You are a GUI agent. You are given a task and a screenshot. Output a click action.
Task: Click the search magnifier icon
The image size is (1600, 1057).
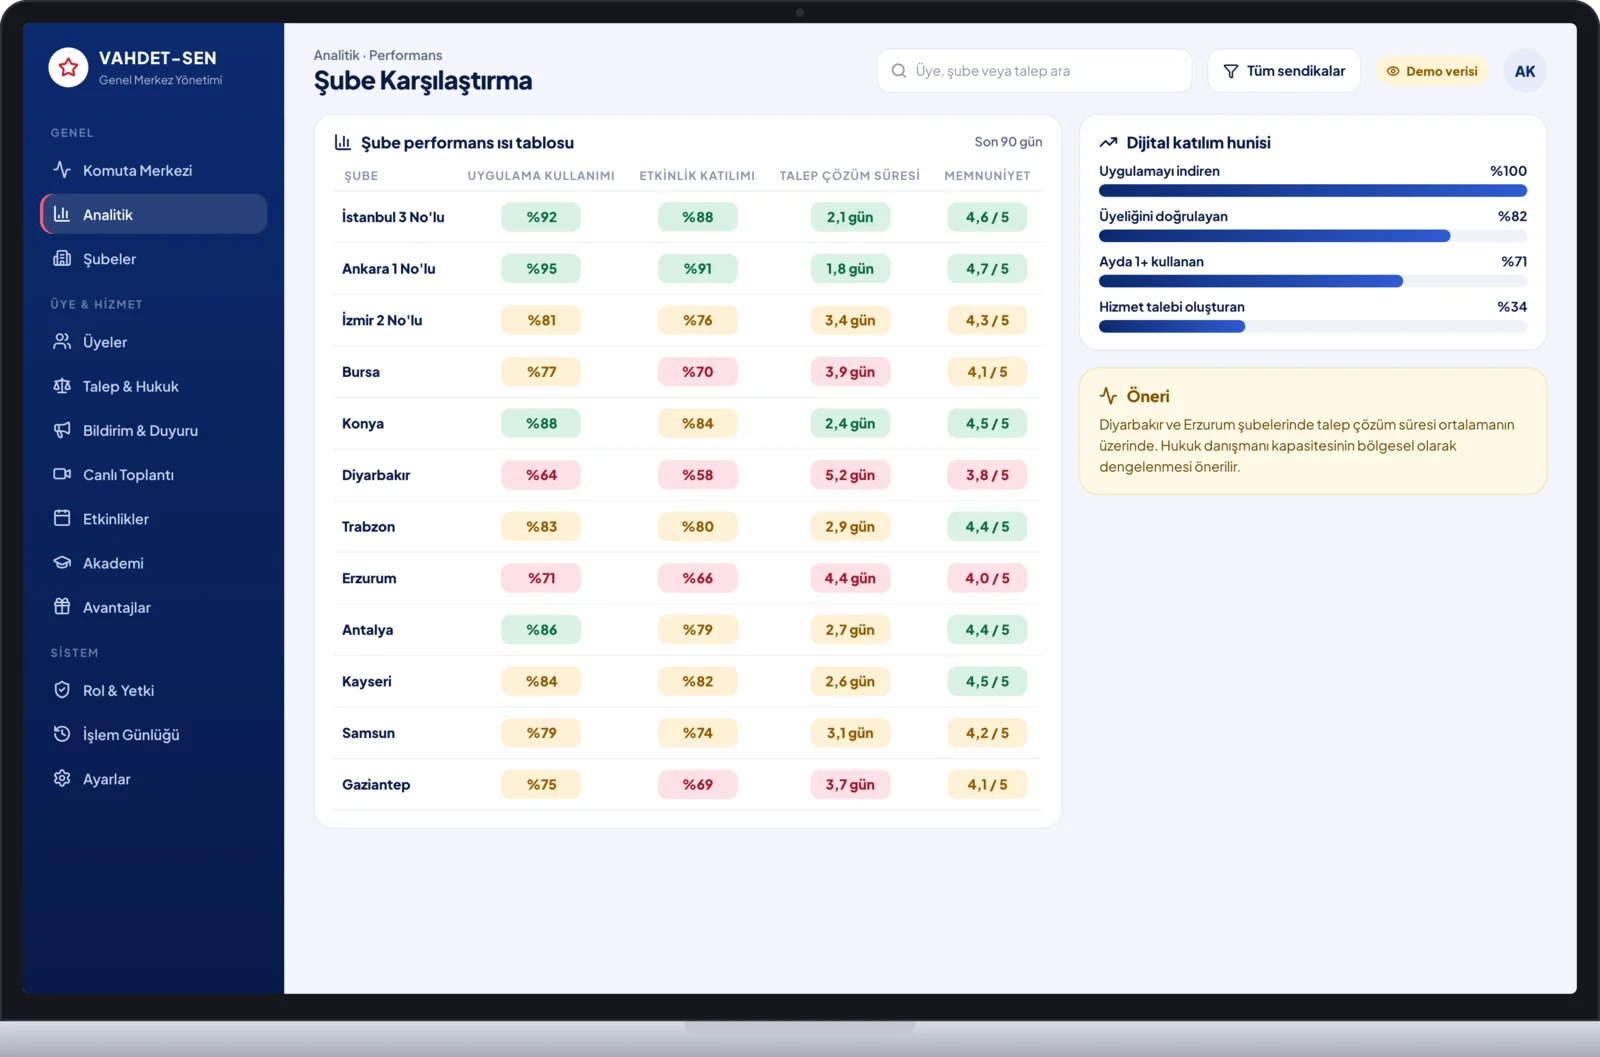(x=899, y=71)
